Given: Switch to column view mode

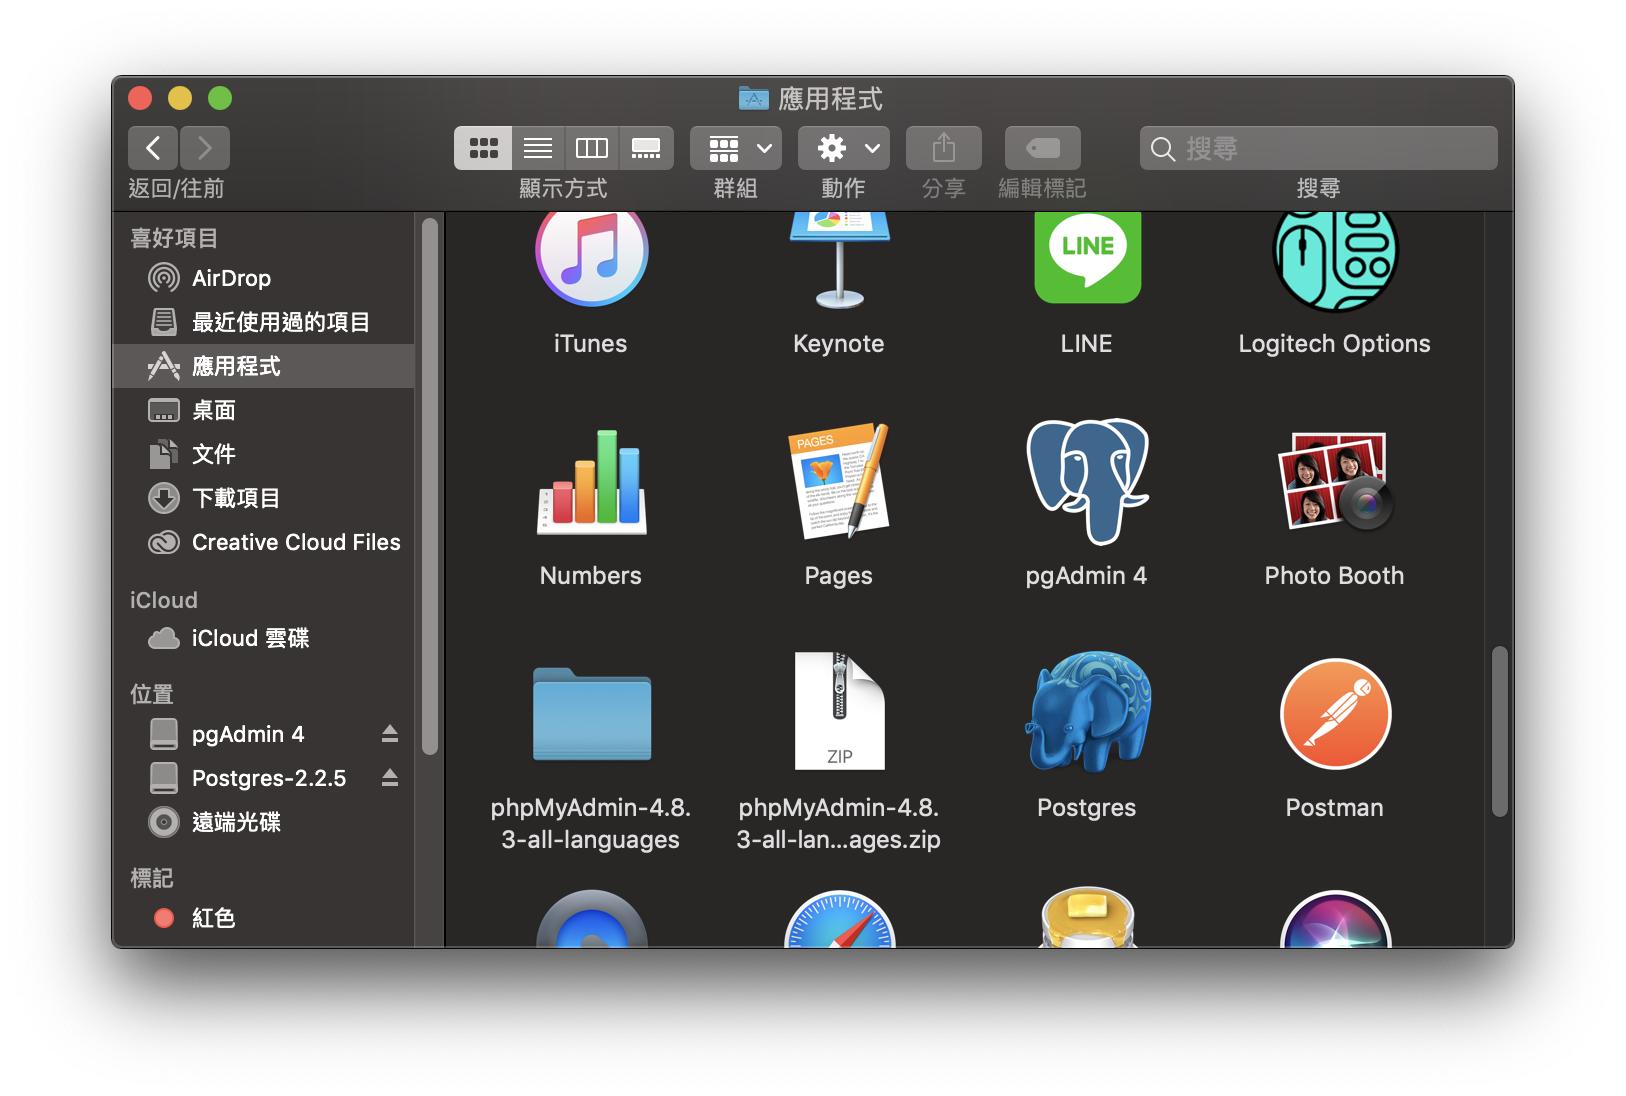Looking at the screenshot, I should (x=592, y=148).
